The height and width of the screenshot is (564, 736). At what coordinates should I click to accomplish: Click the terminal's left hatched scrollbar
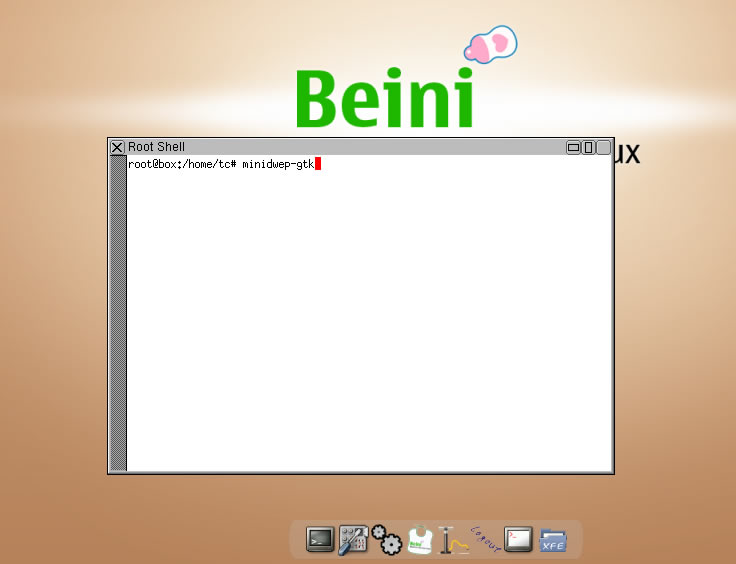coord(118,312)
